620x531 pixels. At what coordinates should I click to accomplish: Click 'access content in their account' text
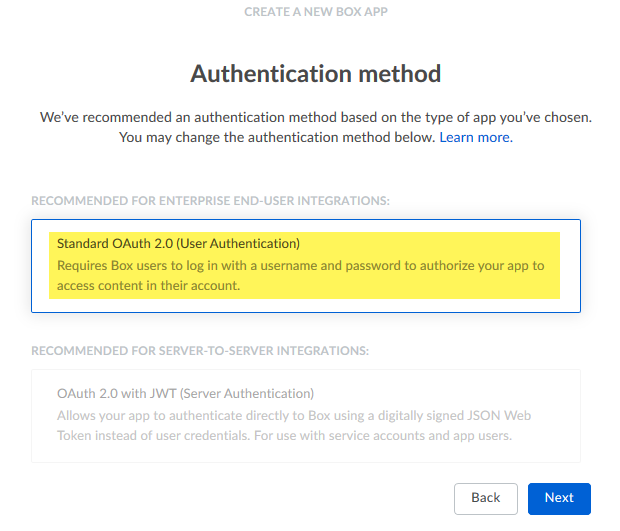tap(149, 285)
